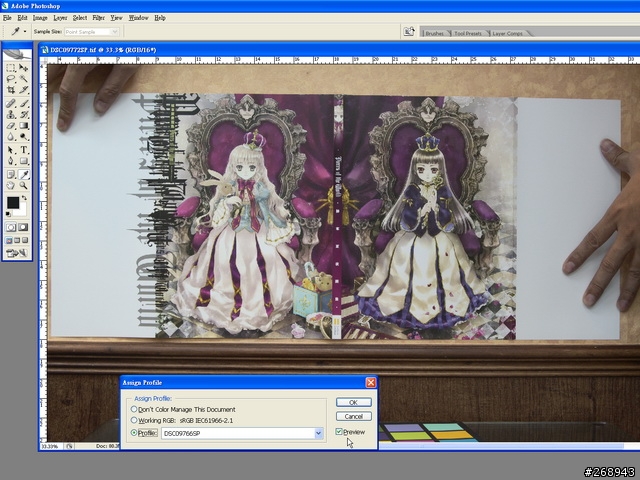Image resolution: width=640 pixels, height=480 pixels.
Task: Open the Layer menu
Action: coord(60,18)
